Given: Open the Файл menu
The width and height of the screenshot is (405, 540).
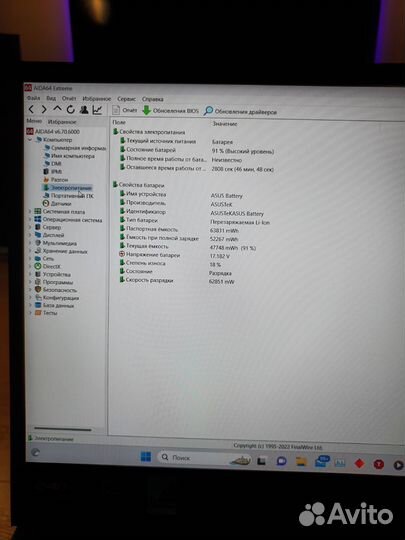Looking at the screenshot, I should tap(33, 98).
